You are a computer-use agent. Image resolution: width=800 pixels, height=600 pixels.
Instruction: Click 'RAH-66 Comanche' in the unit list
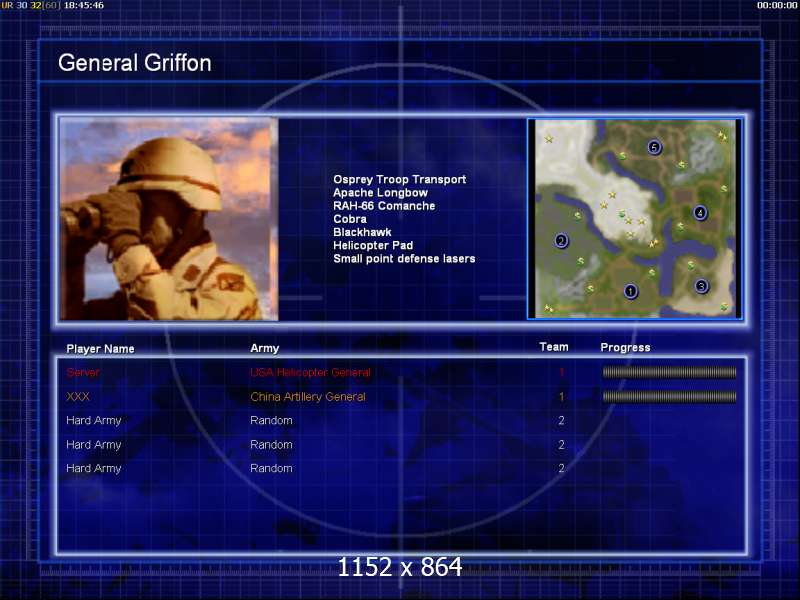pyautogui.click(x=384, y=206)
